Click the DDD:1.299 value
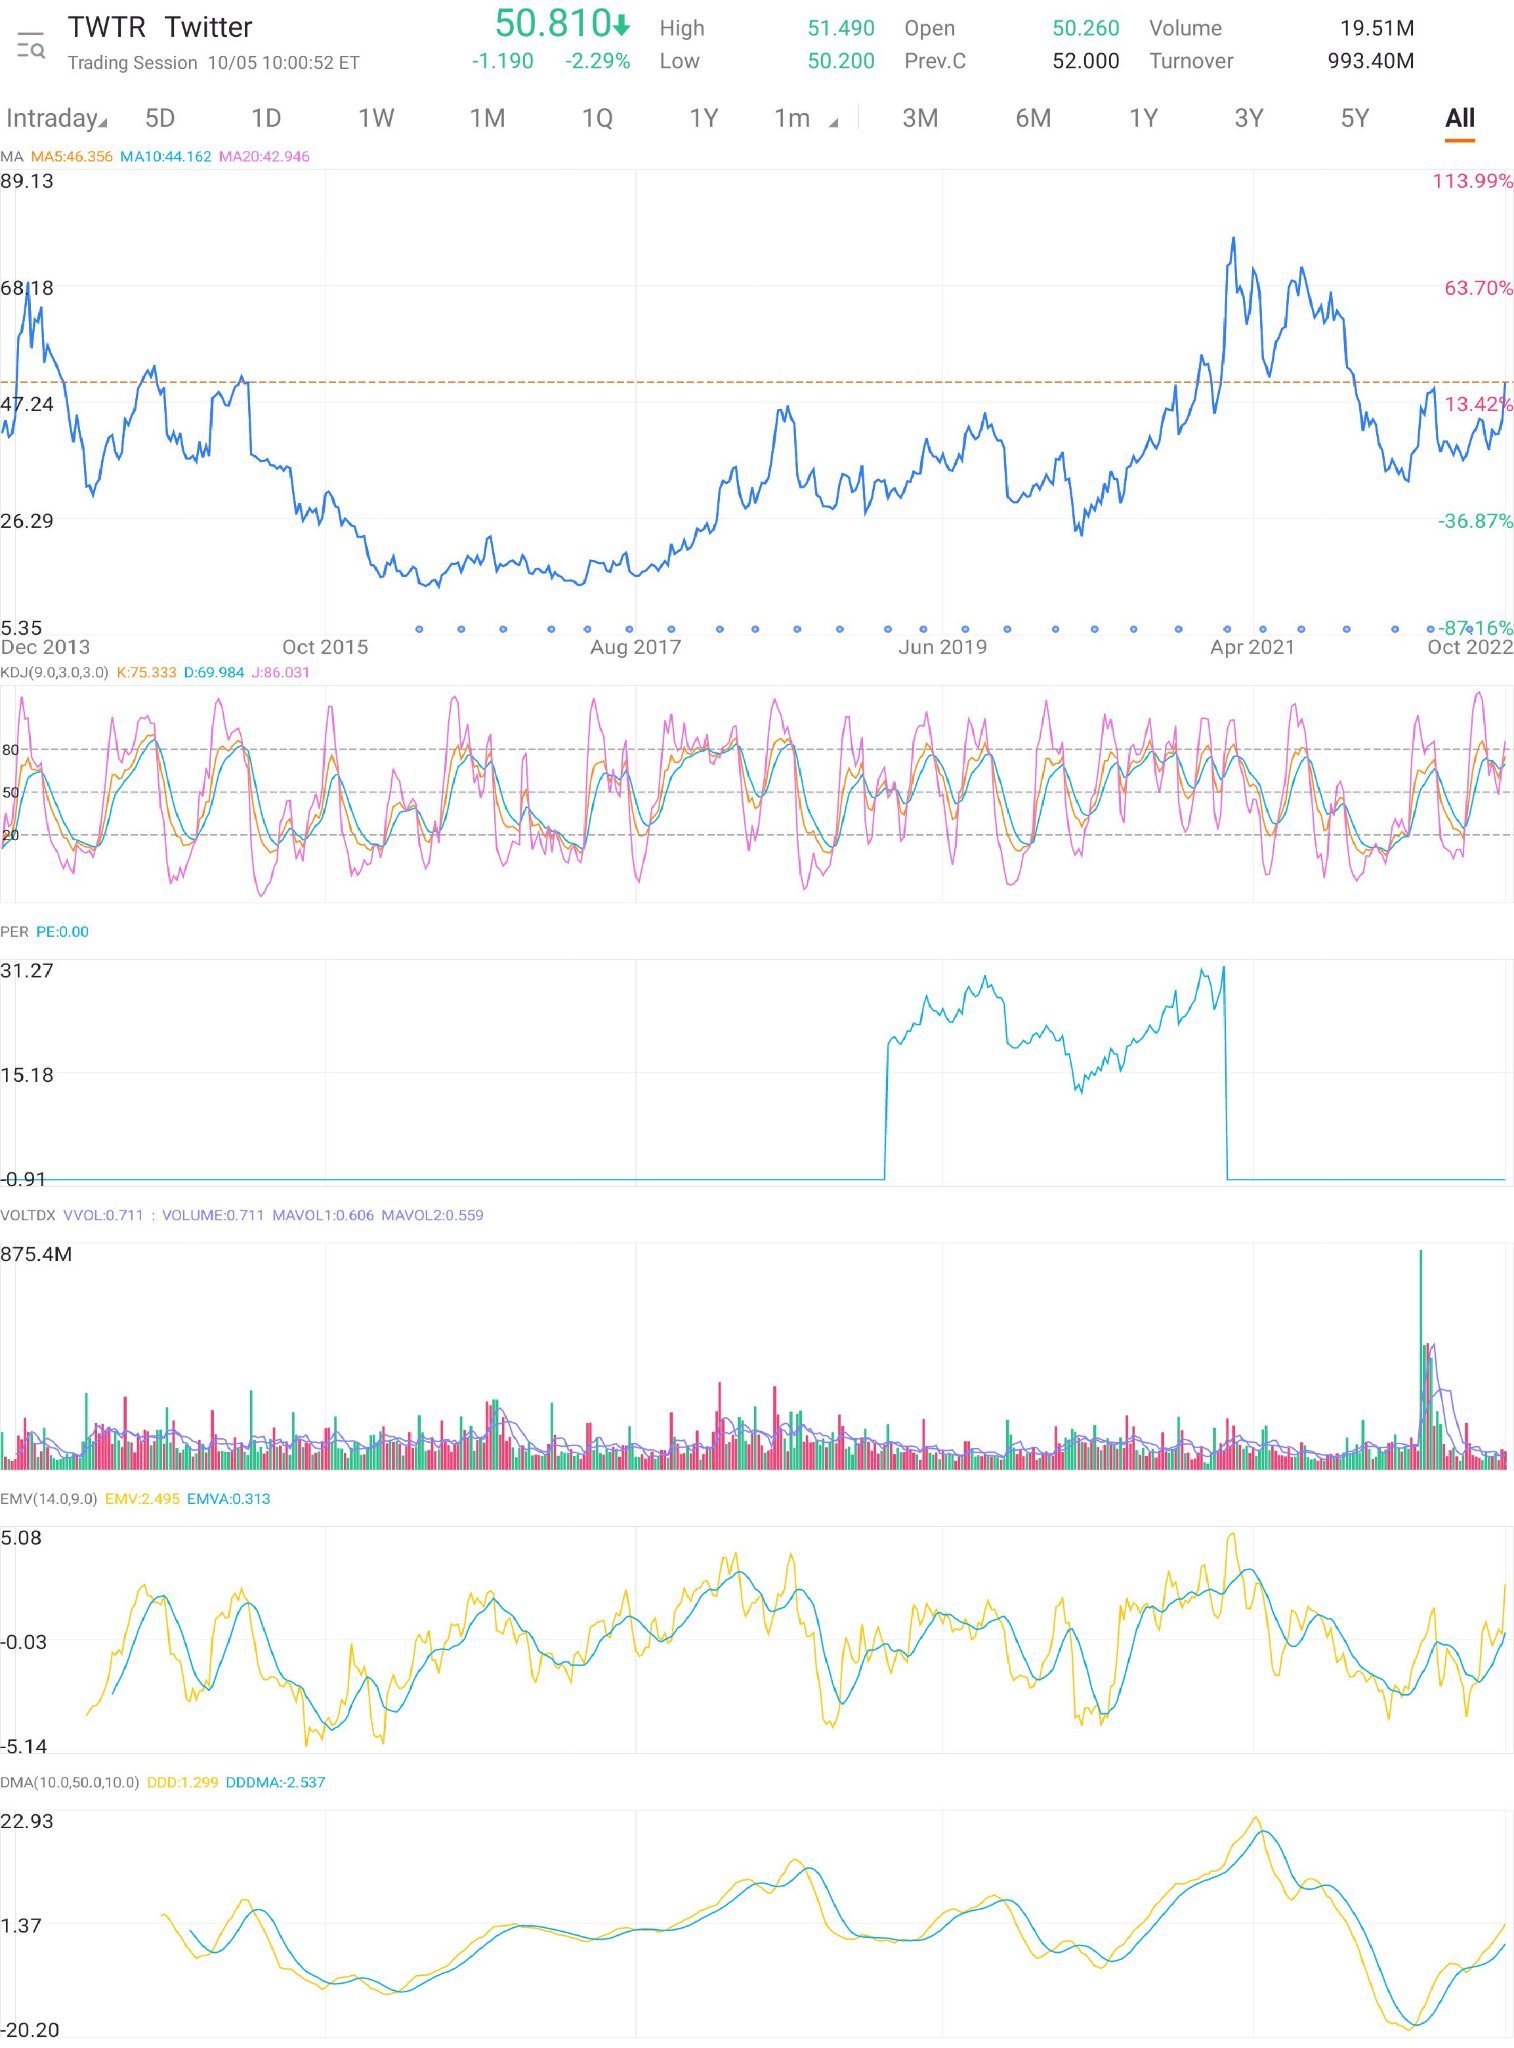1514x2048 pixels. click(182, 1782)
